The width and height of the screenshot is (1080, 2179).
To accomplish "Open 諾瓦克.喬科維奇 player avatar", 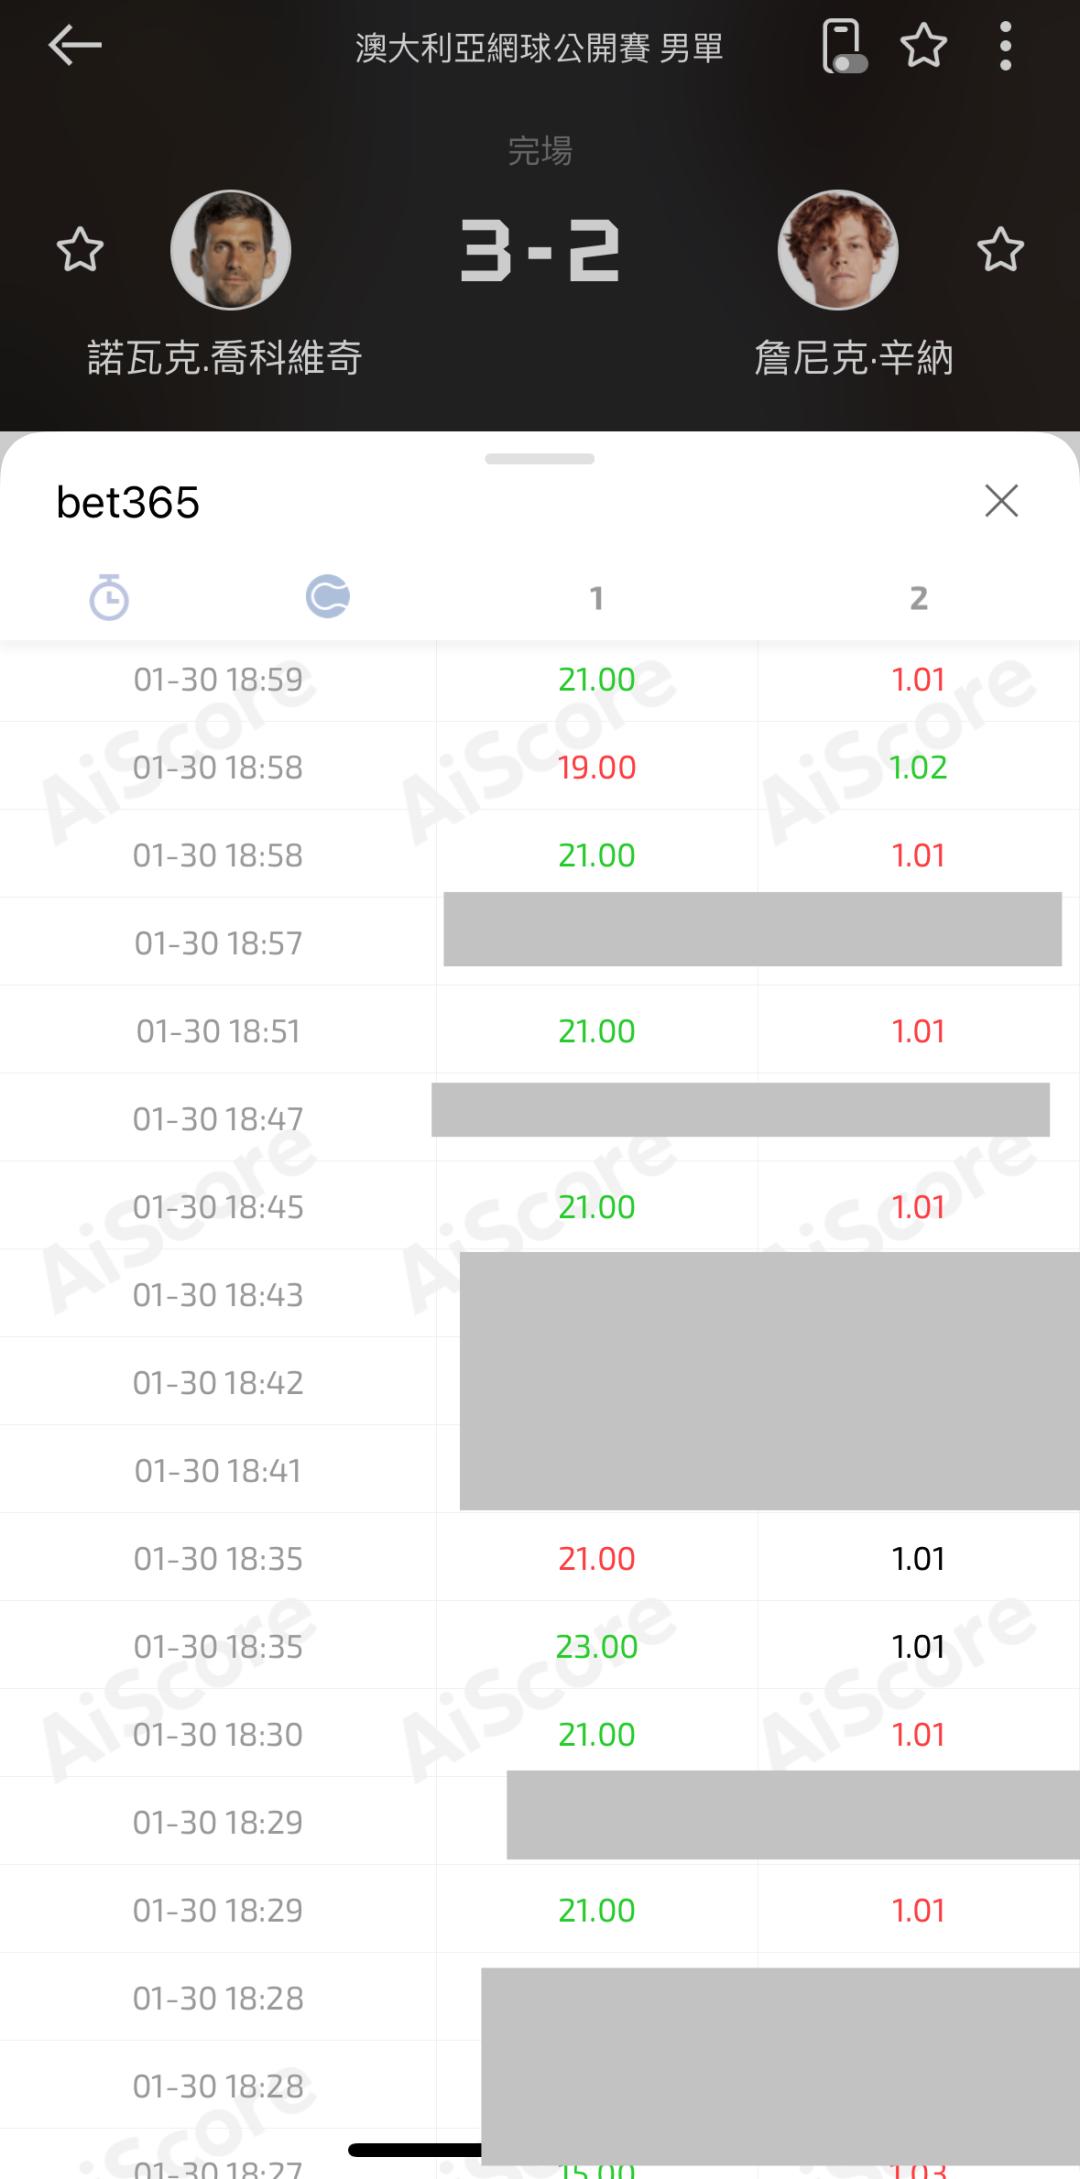I will coord(231,250).
